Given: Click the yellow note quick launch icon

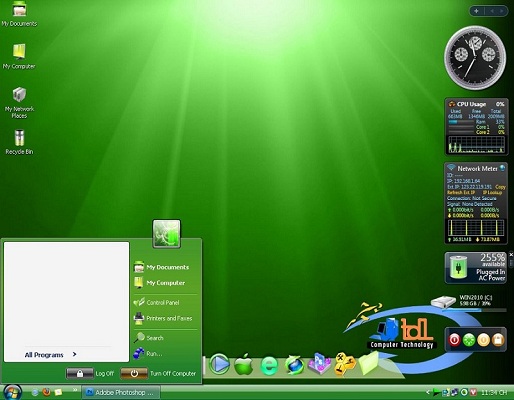Looking at the screenshot, I should 58,392.
